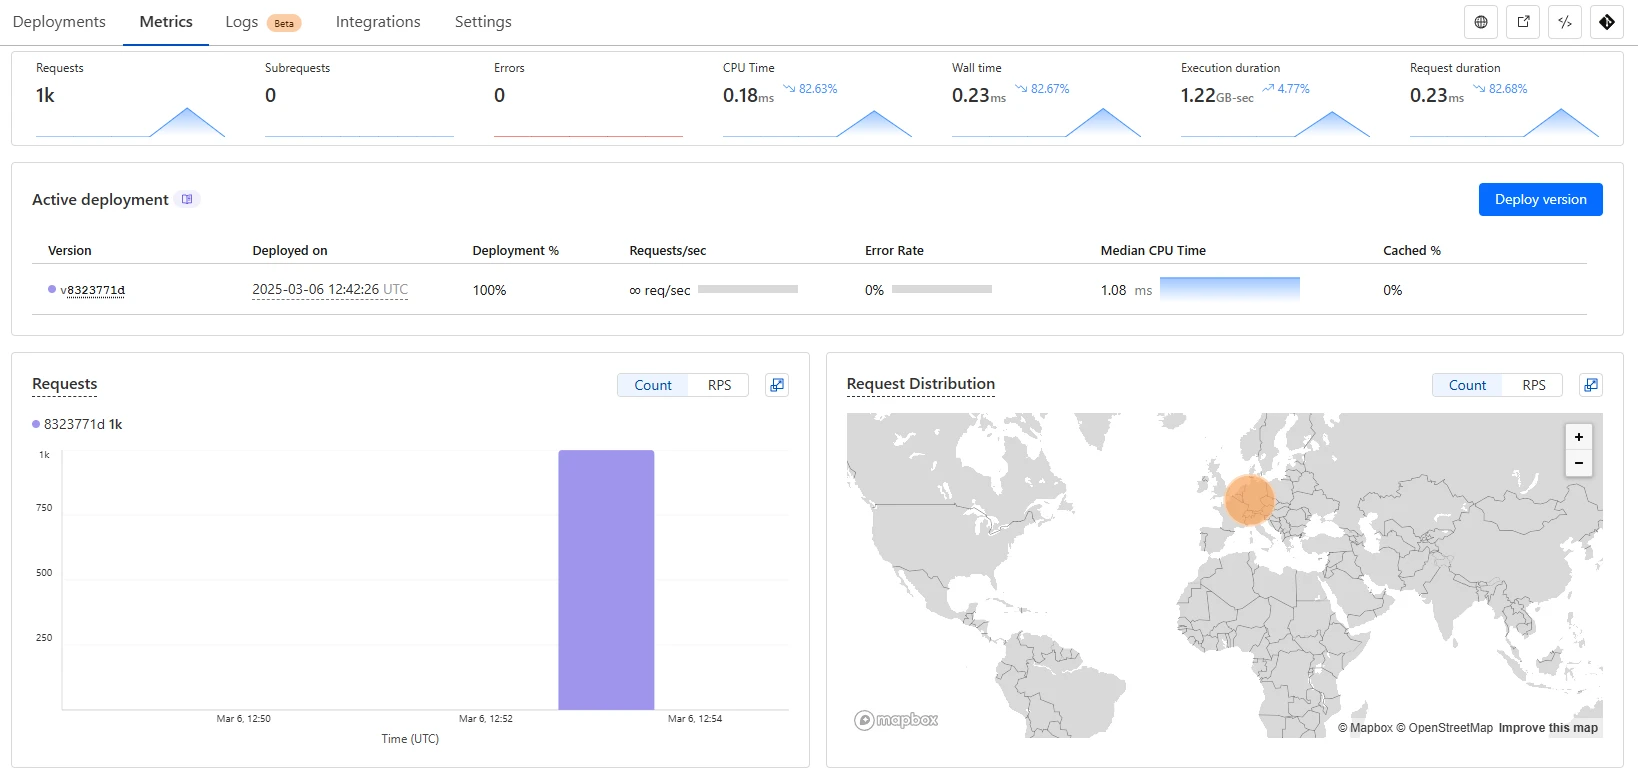The image size is (1638, 778).
Task: Click the OpenStreetMap attribution link
Action: point(1444,728)
